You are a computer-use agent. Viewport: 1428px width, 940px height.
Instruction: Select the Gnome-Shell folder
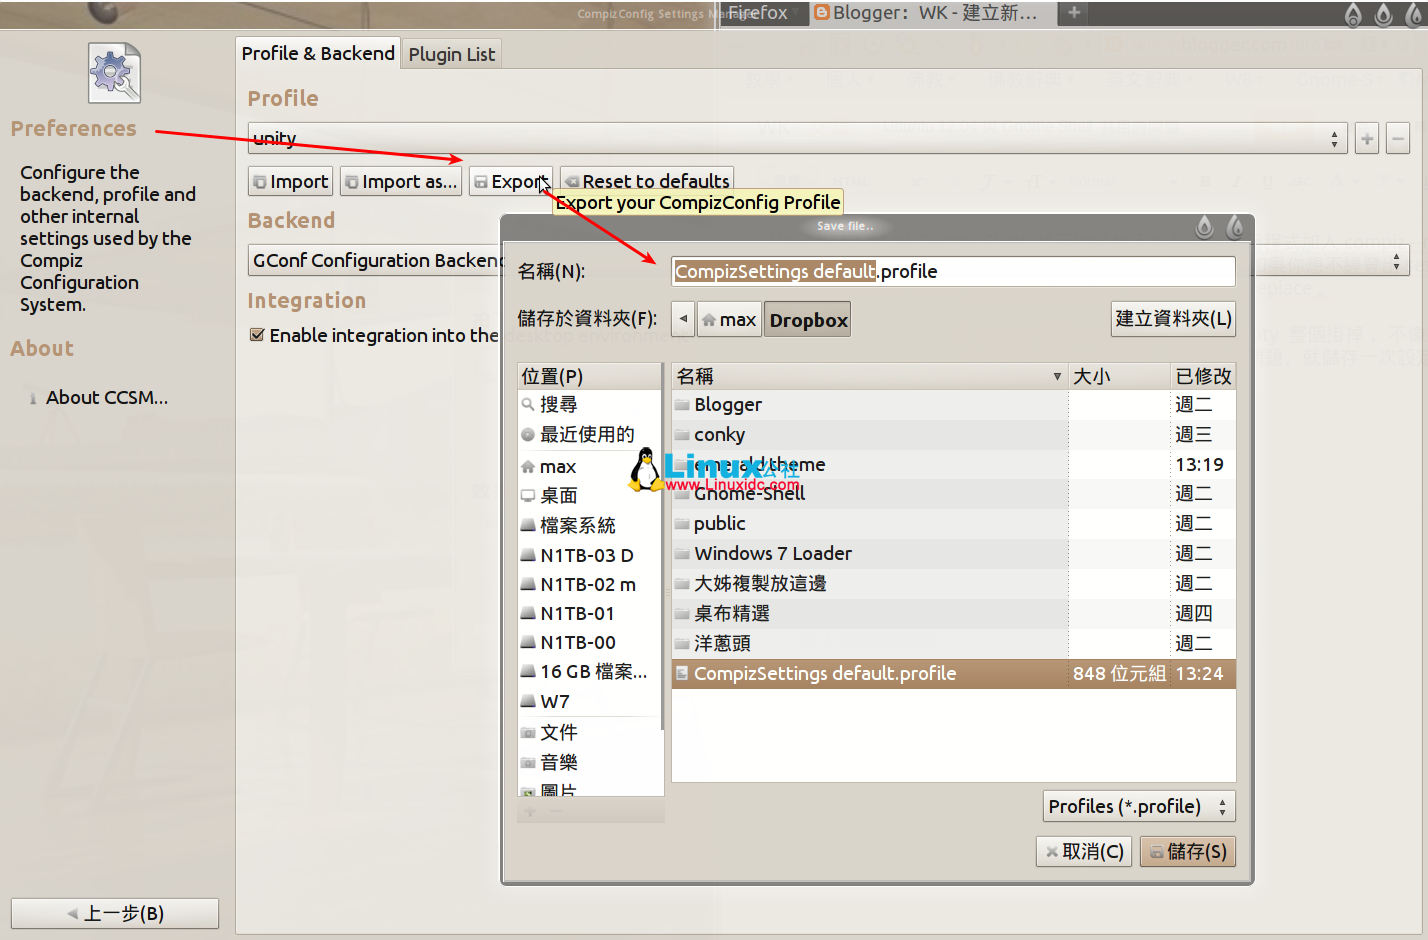(954, 493)
